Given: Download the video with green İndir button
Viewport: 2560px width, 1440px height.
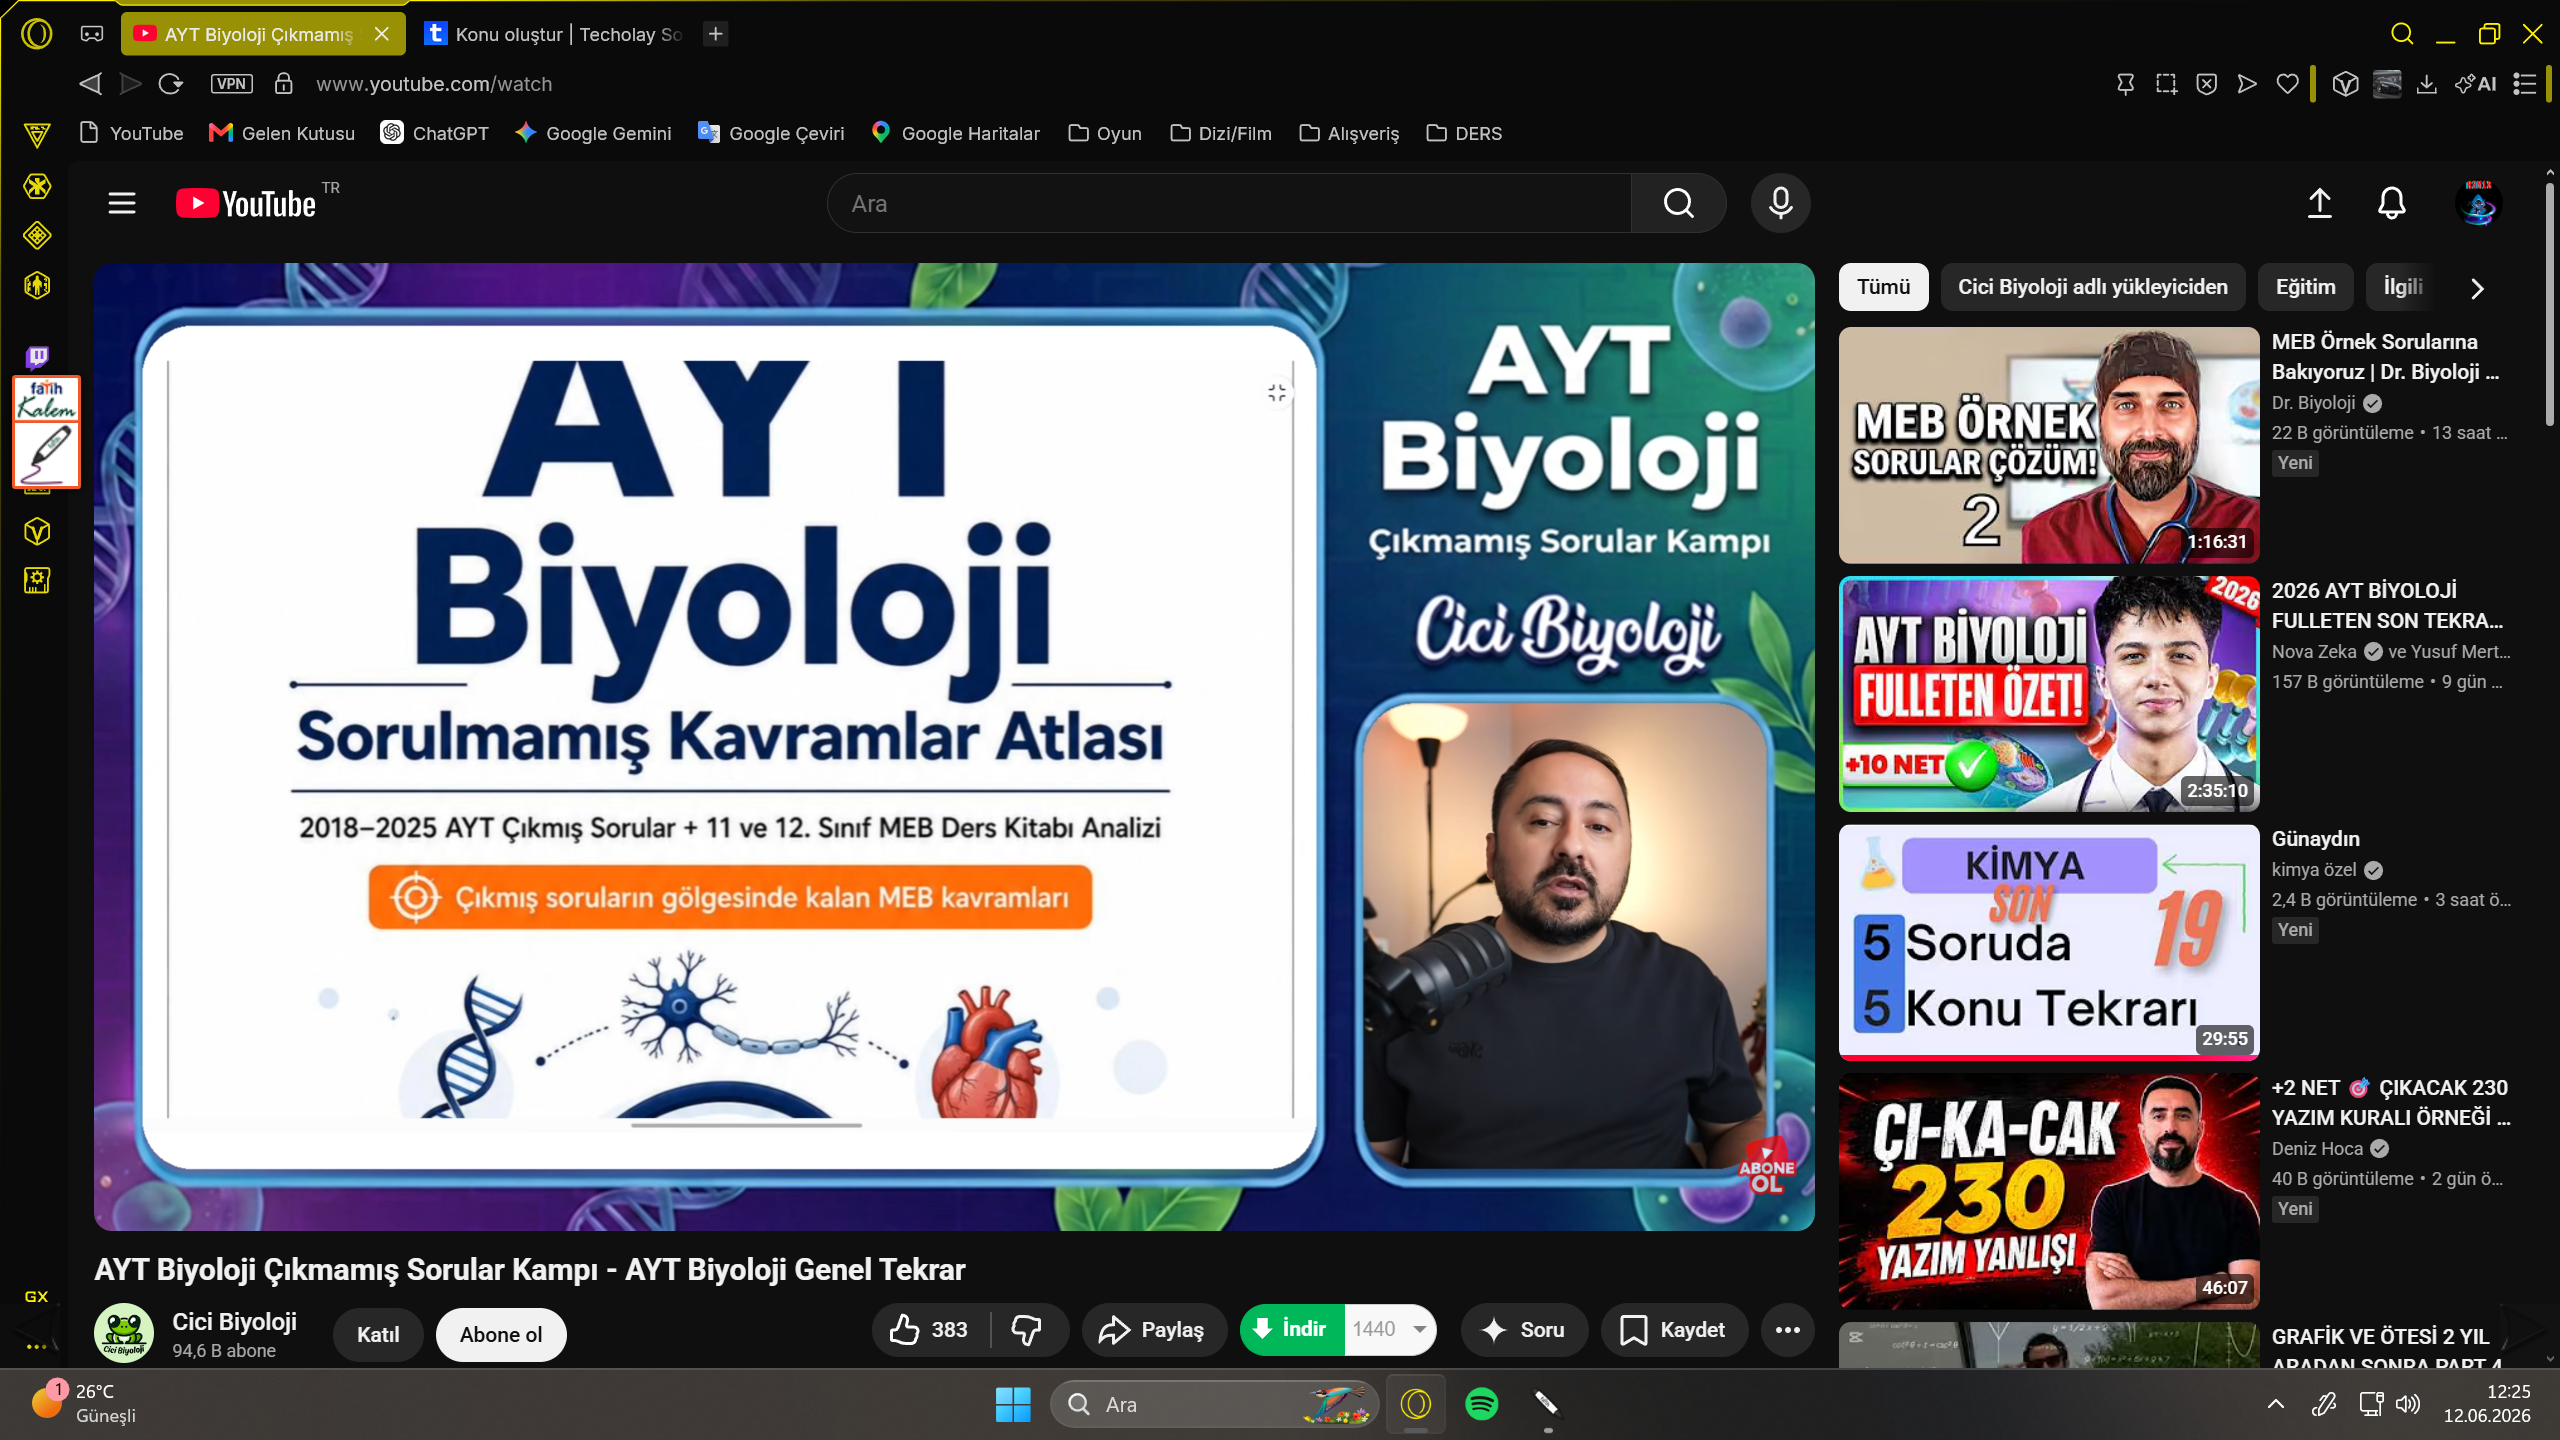Looking at the screenshot, I should pyautogui.click(x=1291, y=1330).
